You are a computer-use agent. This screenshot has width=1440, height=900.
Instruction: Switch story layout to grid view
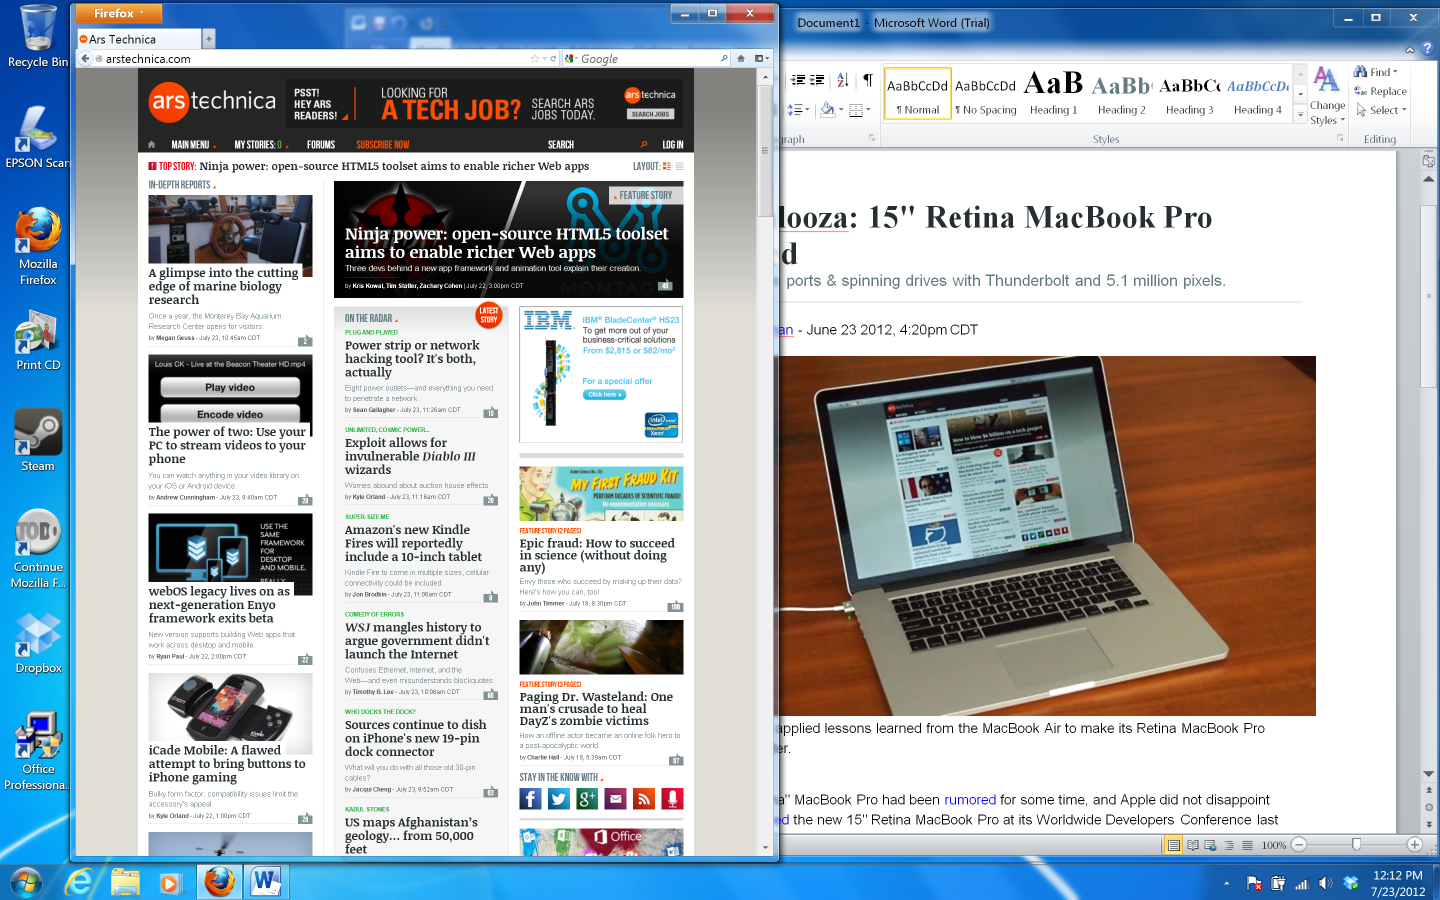pos(666,166)
